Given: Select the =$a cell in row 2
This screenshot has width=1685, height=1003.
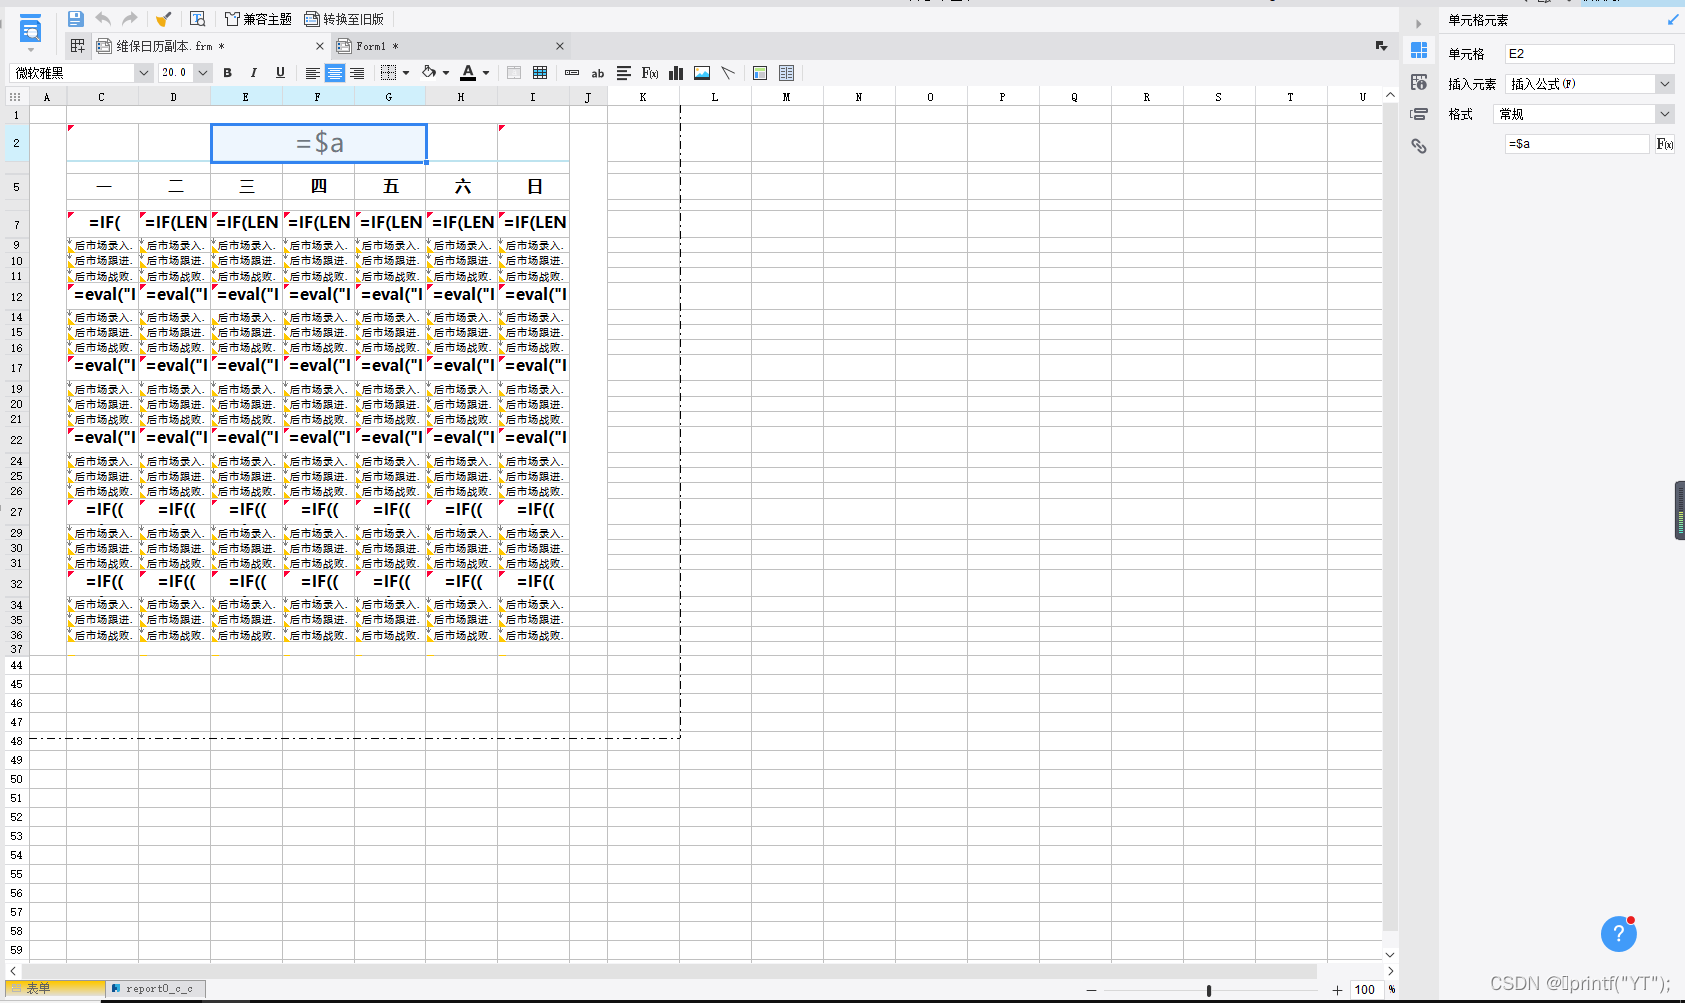Looking at the screenshot, I should (x=319, y=143).
